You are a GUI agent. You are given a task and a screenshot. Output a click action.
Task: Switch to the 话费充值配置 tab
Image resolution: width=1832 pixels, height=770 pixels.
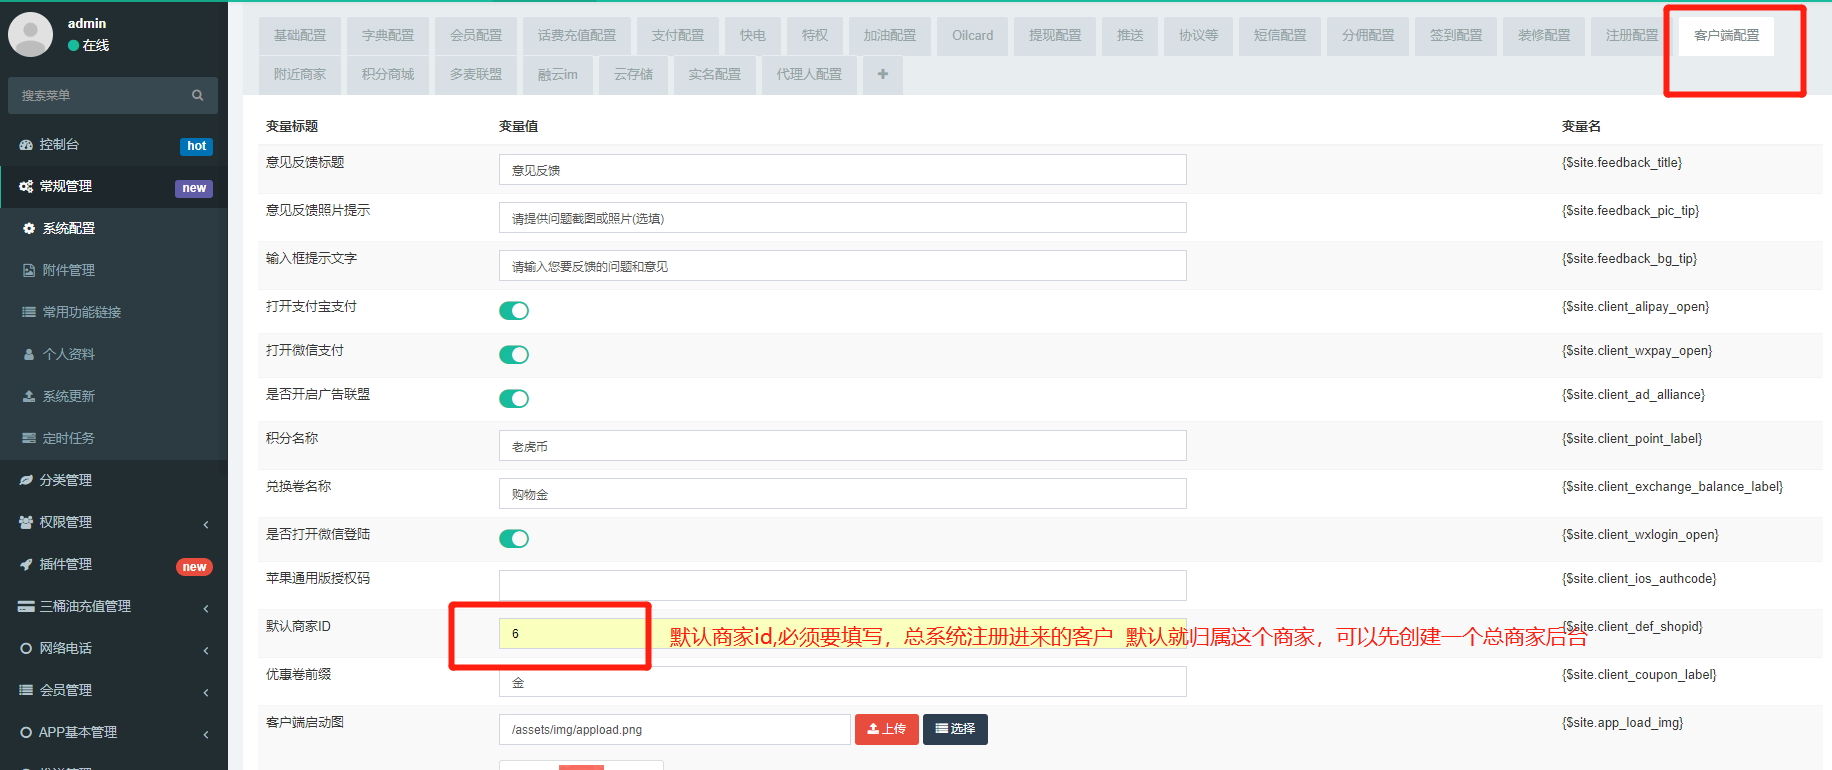pos(577,35)
